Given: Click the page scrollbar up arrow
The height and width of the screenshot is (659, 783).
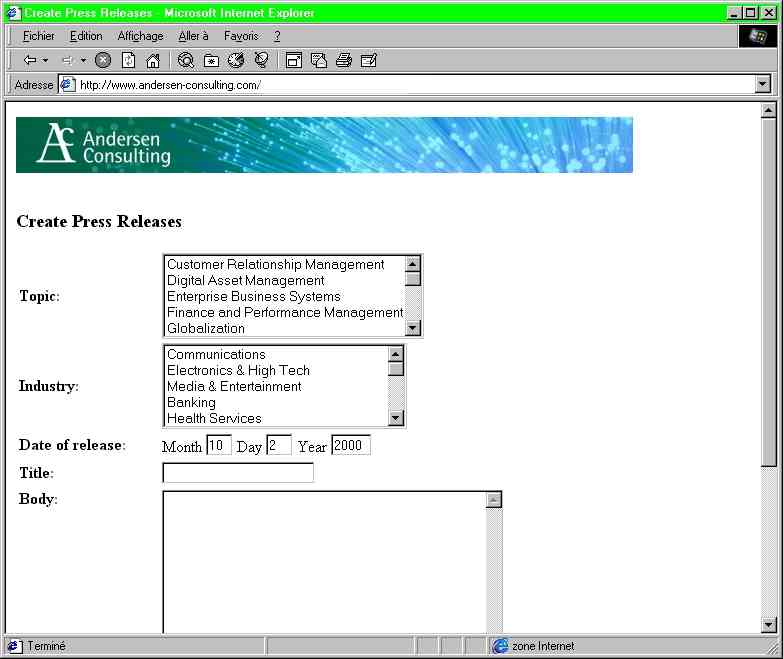Looking at the screenshot, I should [x=769, y=110].
